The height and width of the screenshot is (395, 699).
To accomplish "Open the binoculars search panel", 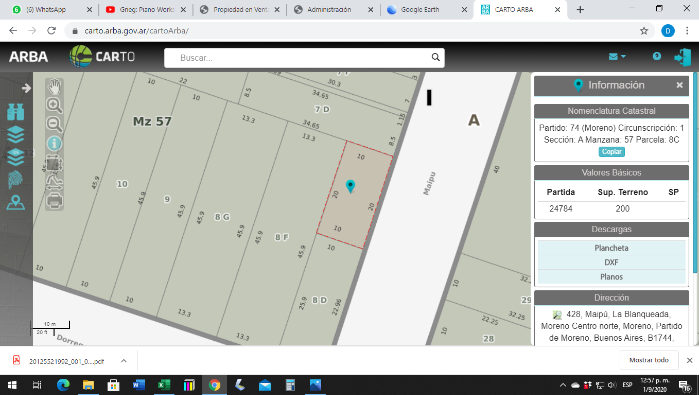I will (16, 112).
